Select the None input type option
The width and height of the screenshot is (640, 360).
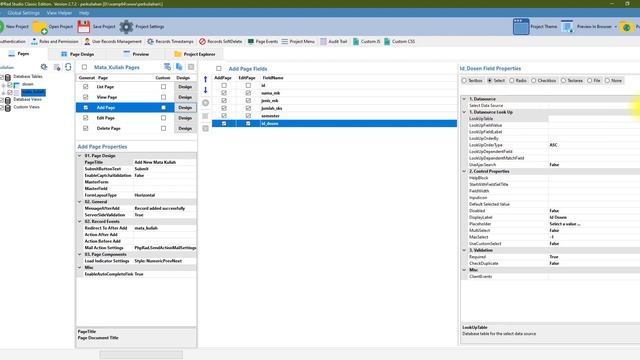[x=613, y=80]
